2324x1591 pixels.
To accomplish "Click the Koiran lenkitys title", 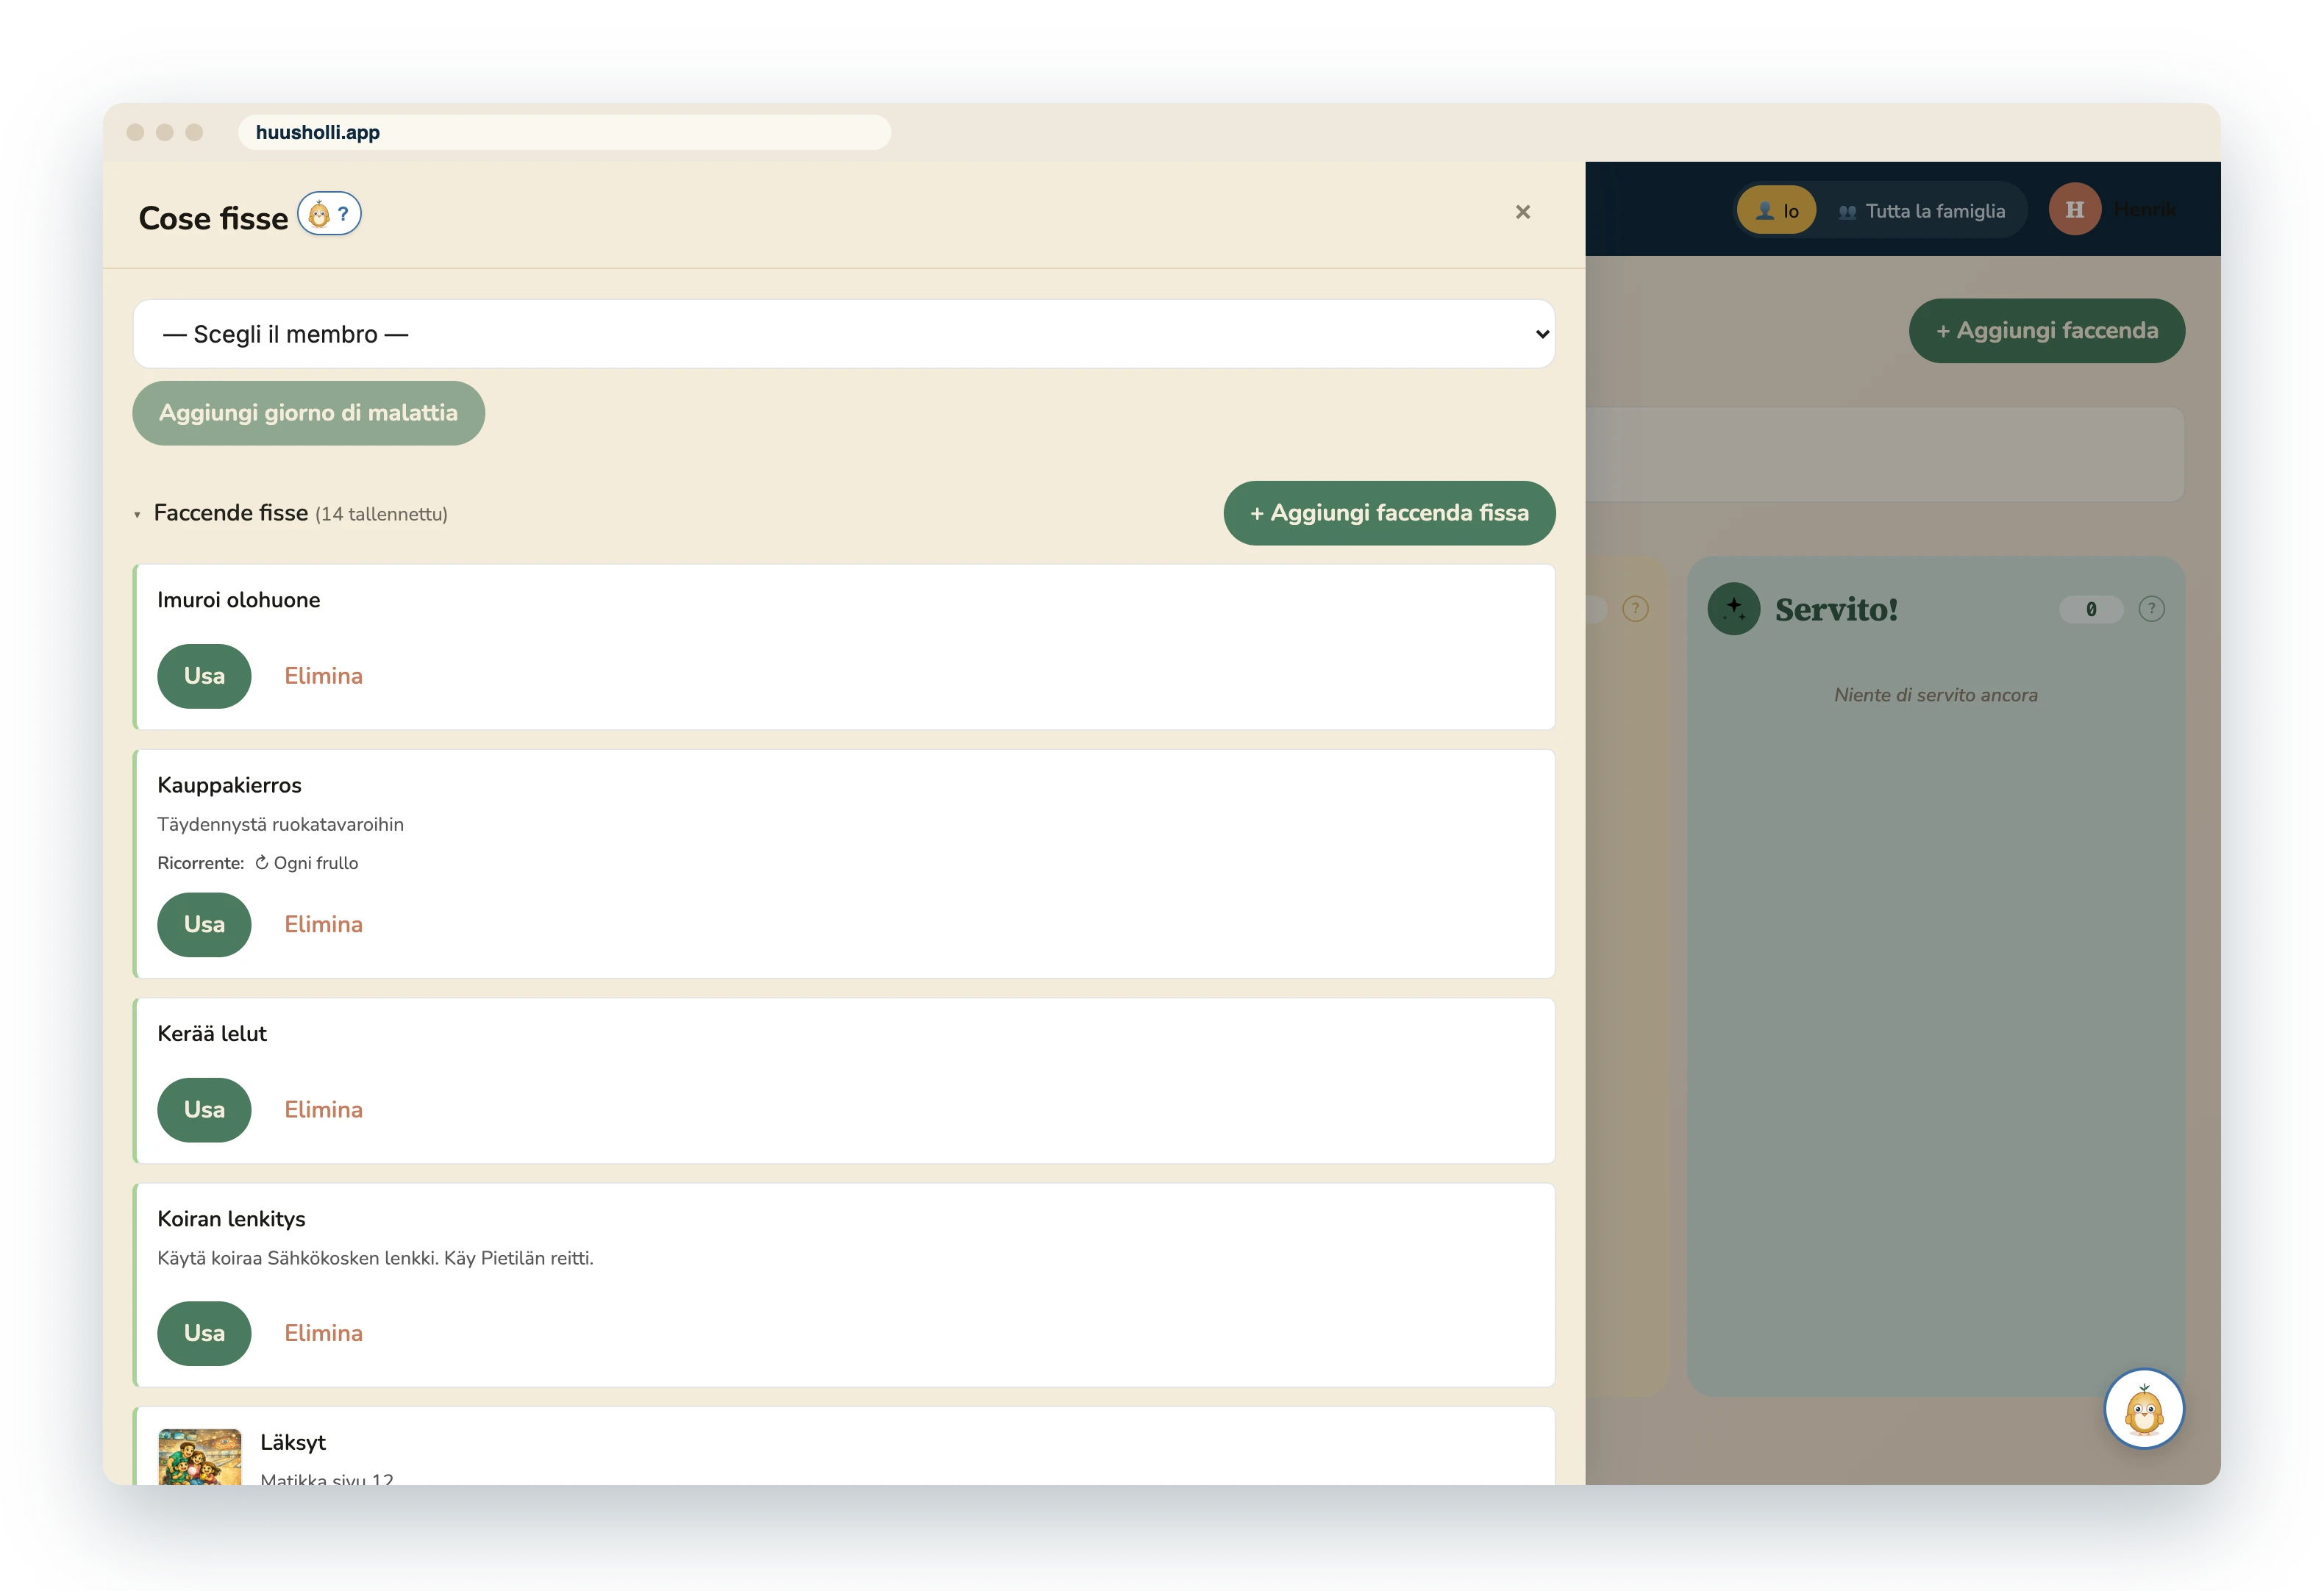I will tap(231, 1219).
